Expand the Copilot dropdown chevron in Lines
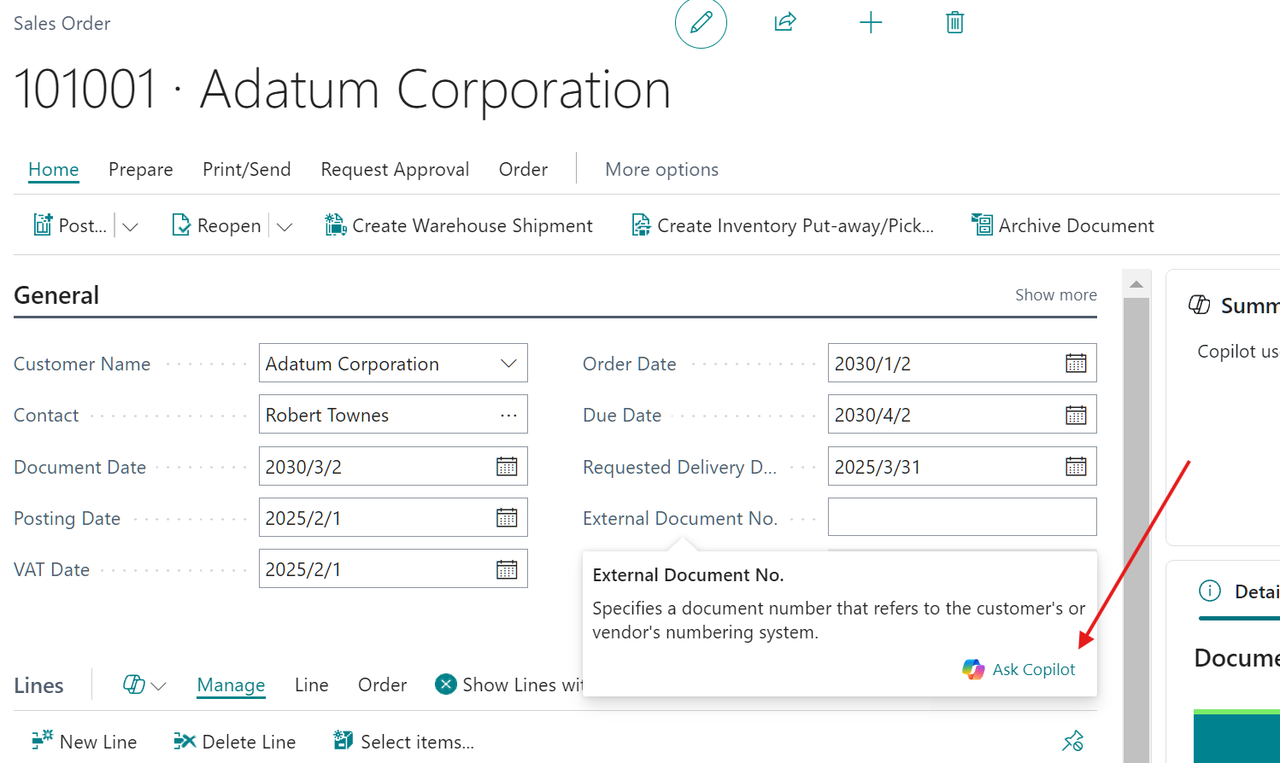Viewport: 1280px width, 763px height. pos(158,686)
